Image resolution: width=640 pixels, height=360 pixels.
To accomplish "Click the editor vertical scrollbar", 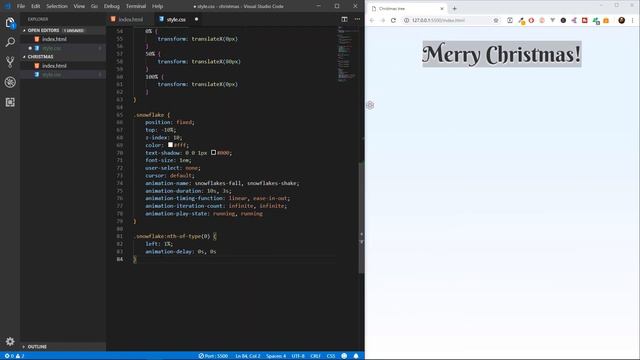I will tap(361, 218).
